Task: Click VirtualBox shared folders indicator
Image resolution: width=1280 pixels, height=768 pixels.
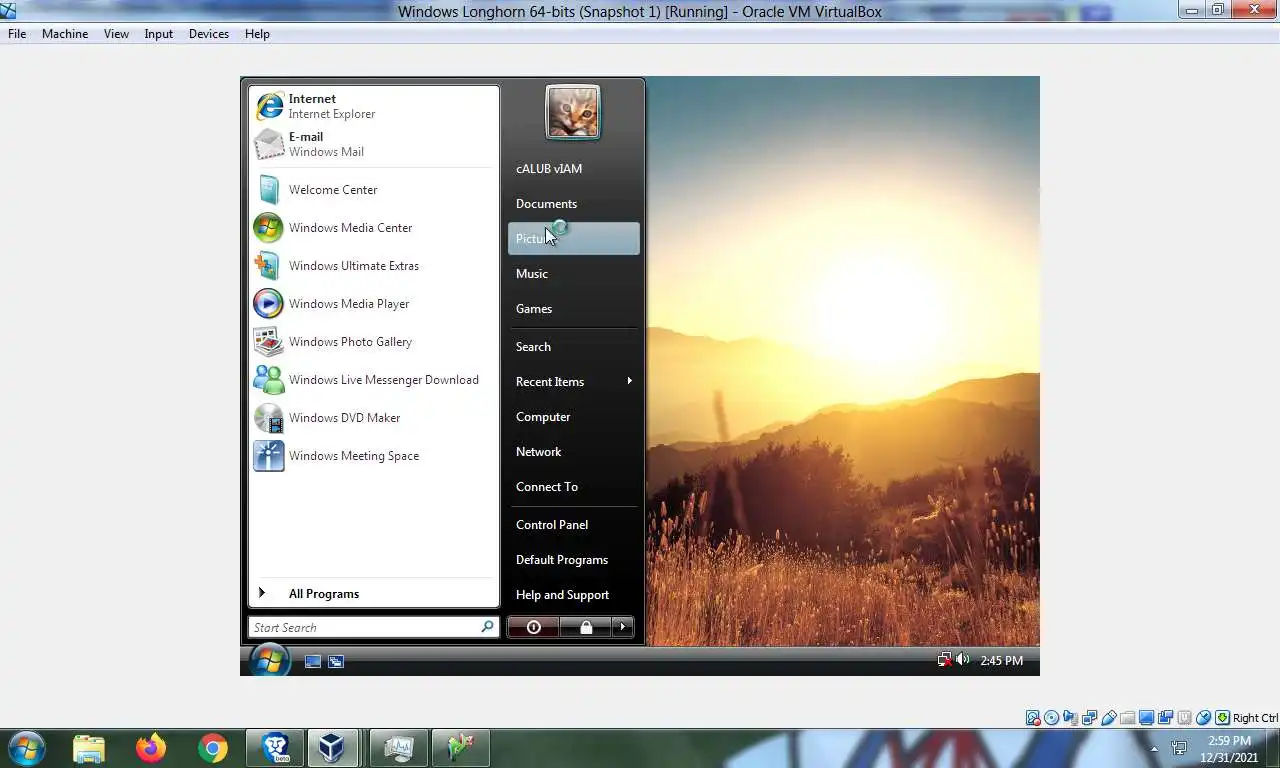Action: click(1128, 718)
